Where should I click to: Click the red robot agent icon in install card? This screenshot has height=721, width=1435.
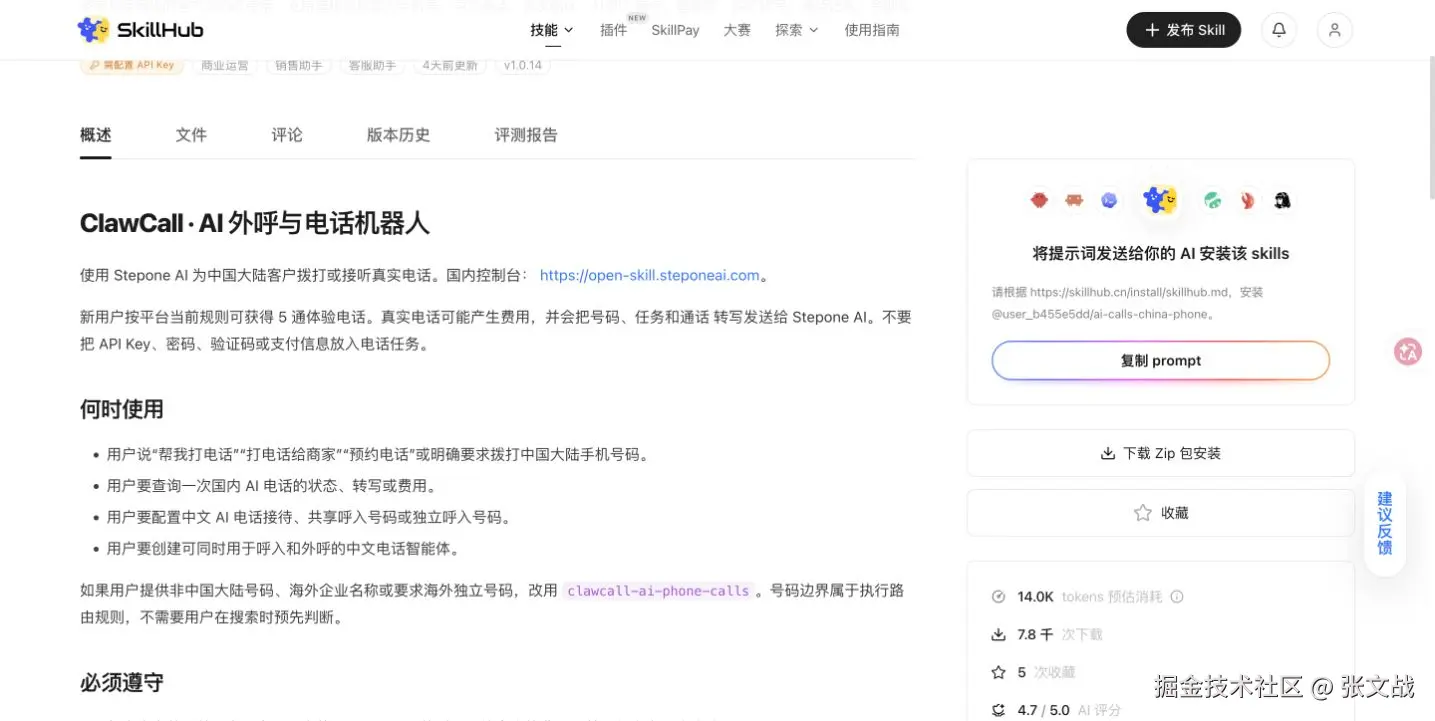(1039, 200)
